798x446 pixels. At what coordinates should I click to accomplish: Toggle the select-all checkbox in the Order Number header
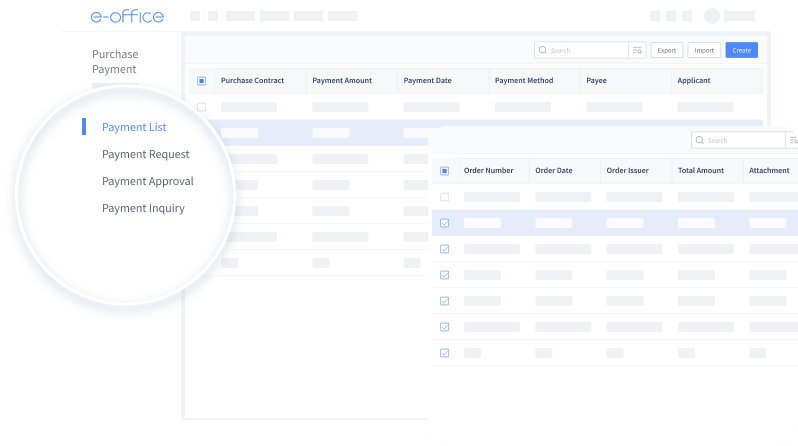[x=444, y=171]
